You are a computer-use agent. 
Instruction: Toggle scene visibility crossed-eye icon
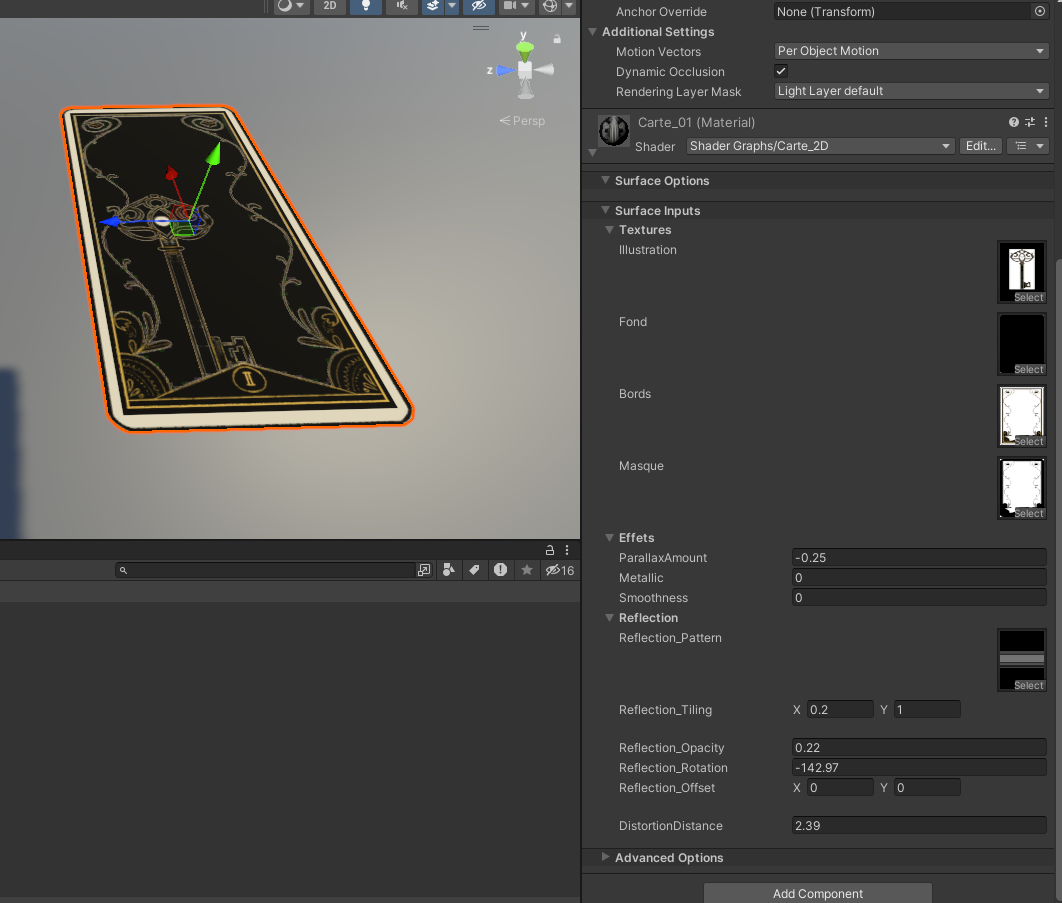coord(480,6)
